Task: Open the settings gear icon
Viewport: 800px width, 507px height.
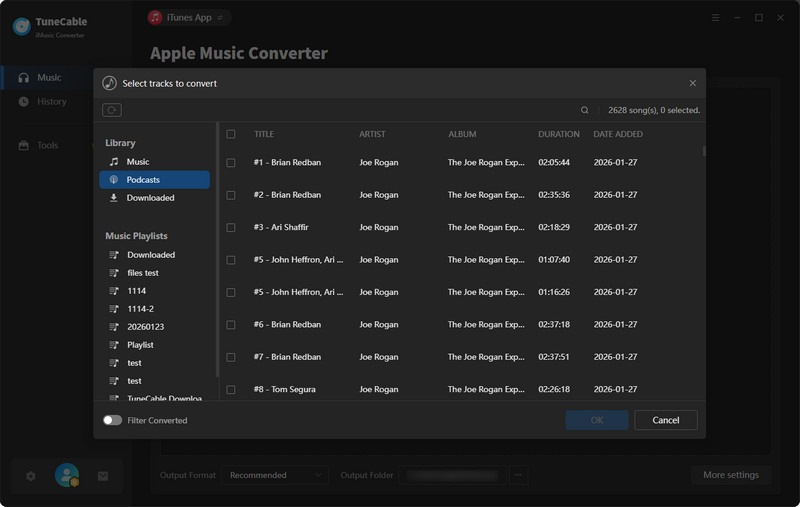Action: coord(31,476)
